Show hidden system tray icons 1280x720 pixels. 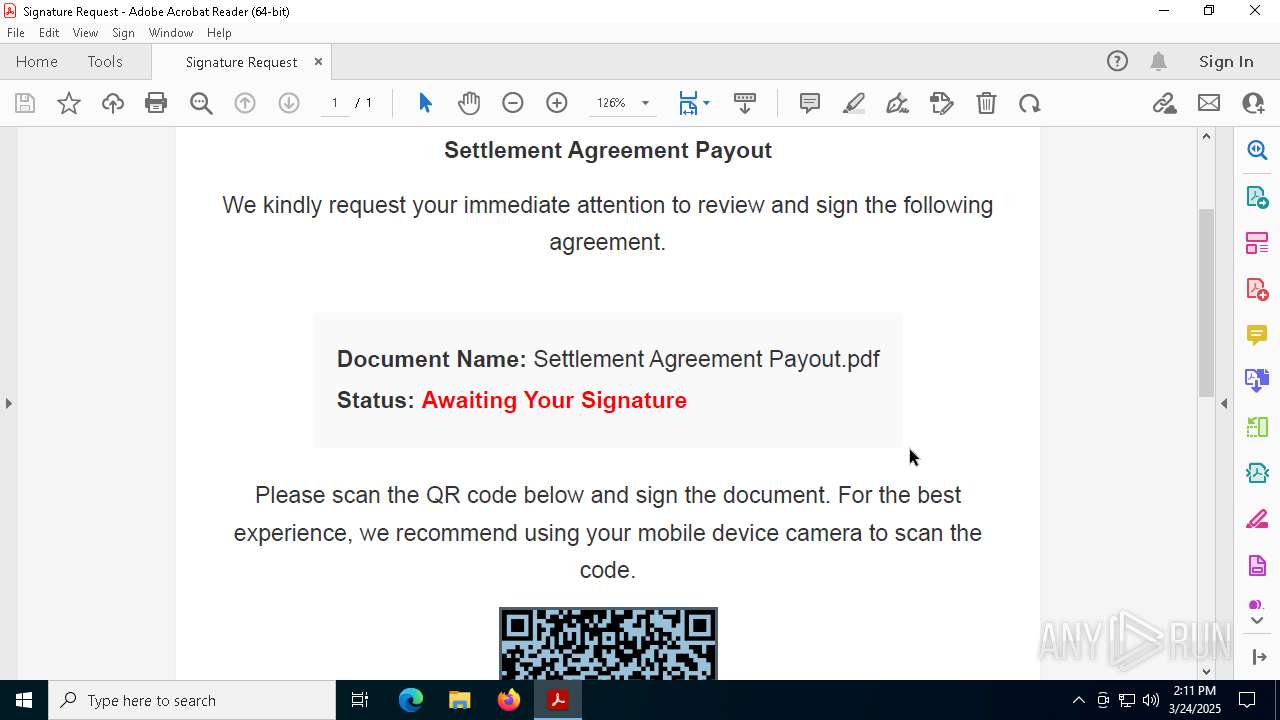[x=1078, y=700]
